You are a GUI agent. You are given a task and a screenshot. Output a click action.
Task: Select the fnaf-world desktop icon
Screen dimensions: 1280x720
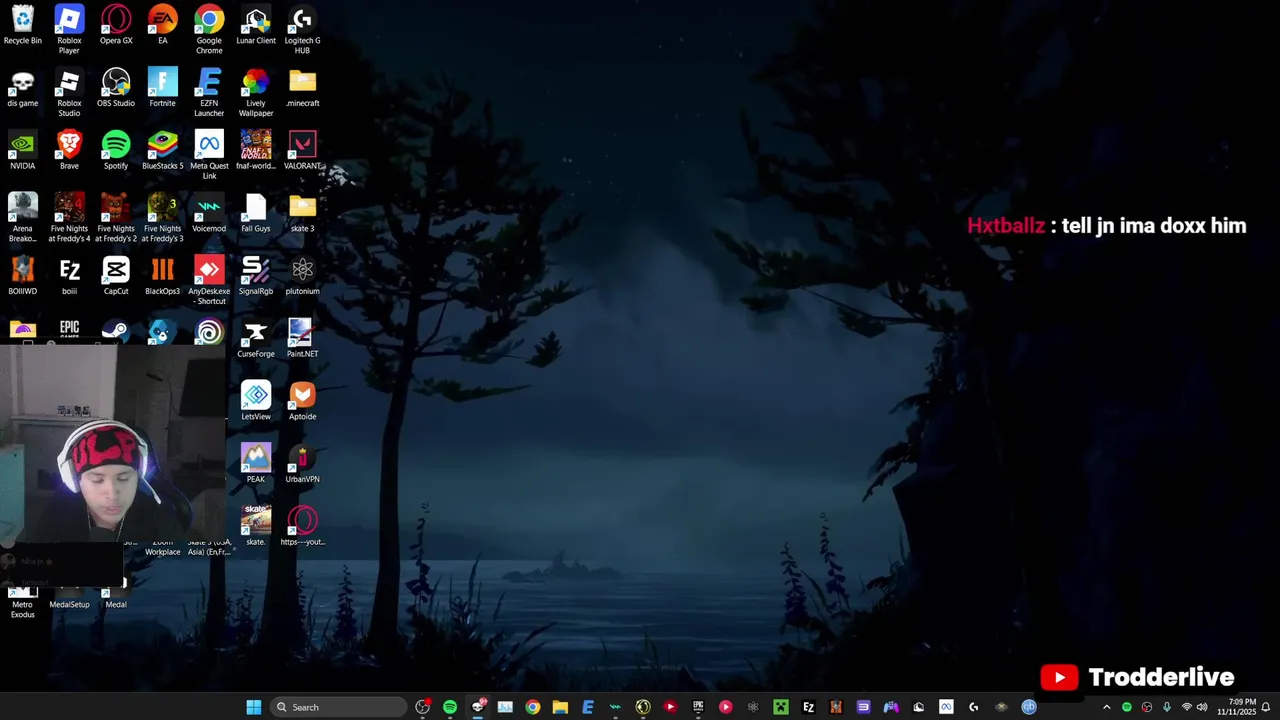coord(256,151)
